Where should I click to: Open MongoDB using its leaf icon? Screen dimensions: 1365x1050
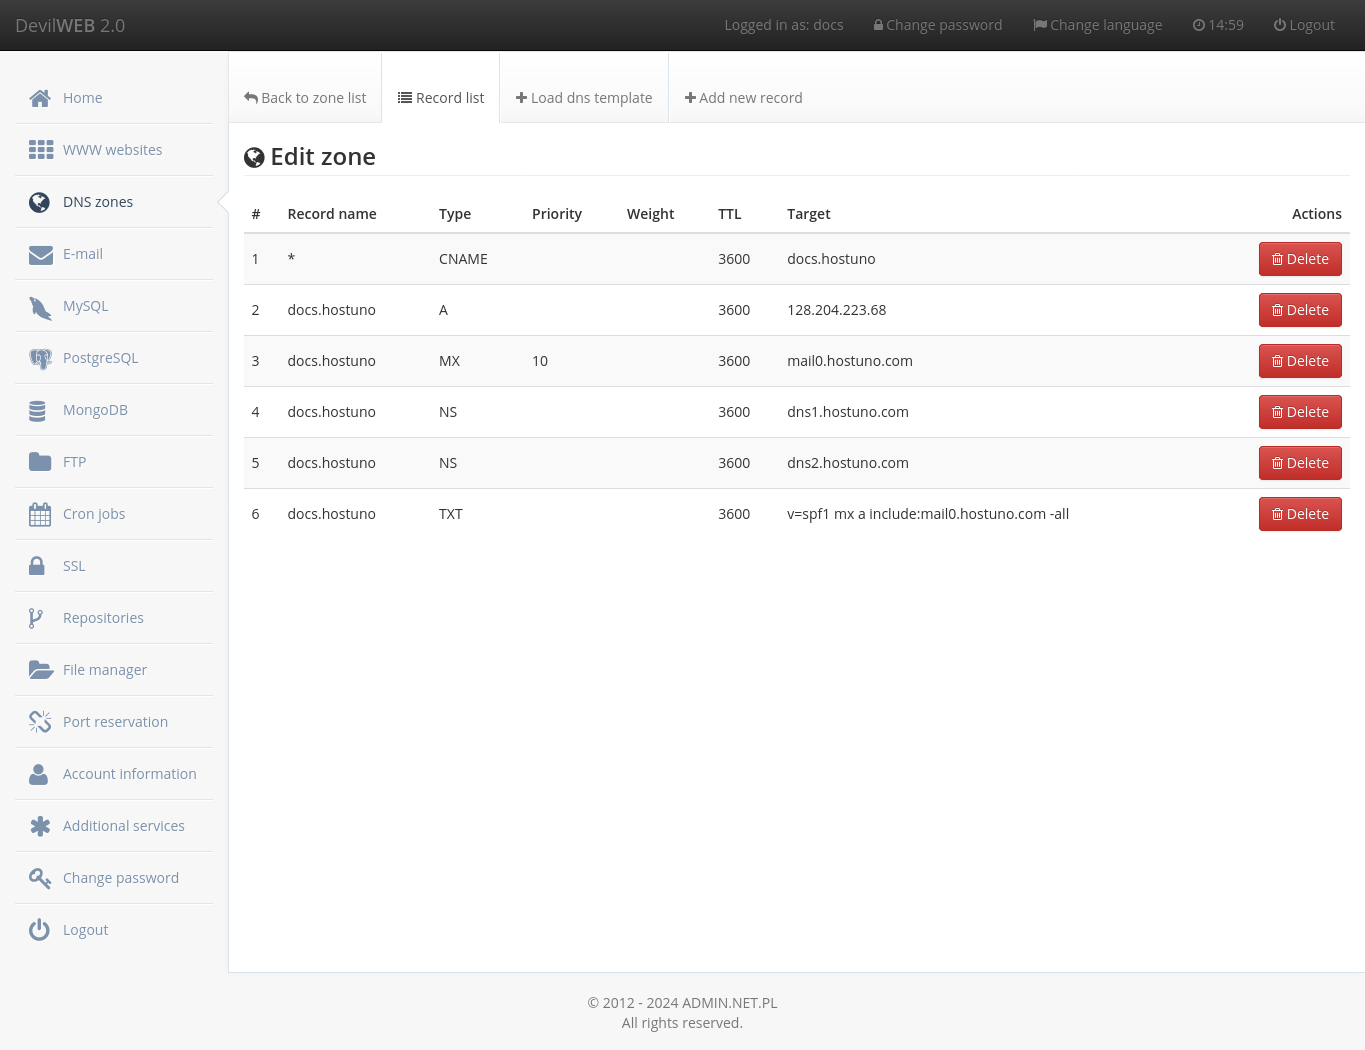40,409
